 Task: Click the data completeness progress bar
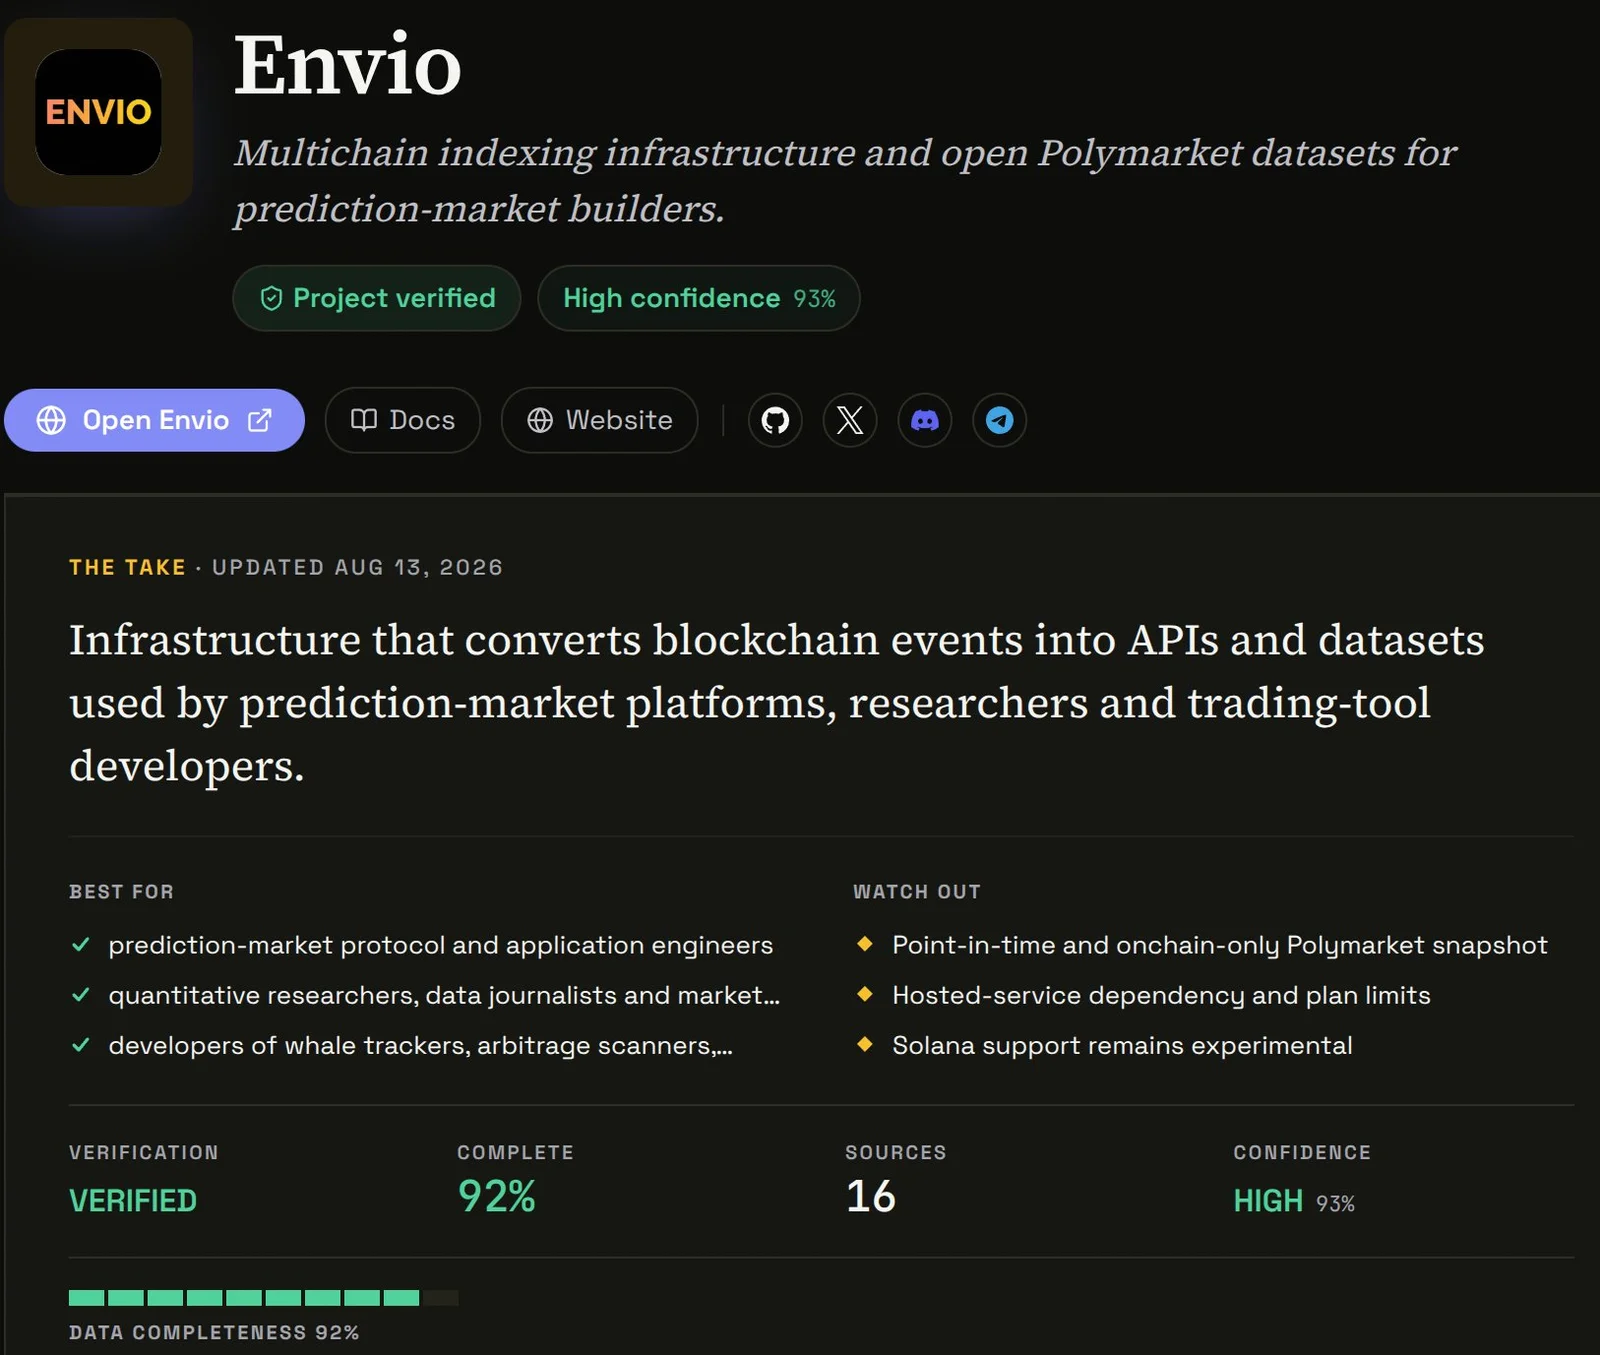click(x=264, y=1298)
